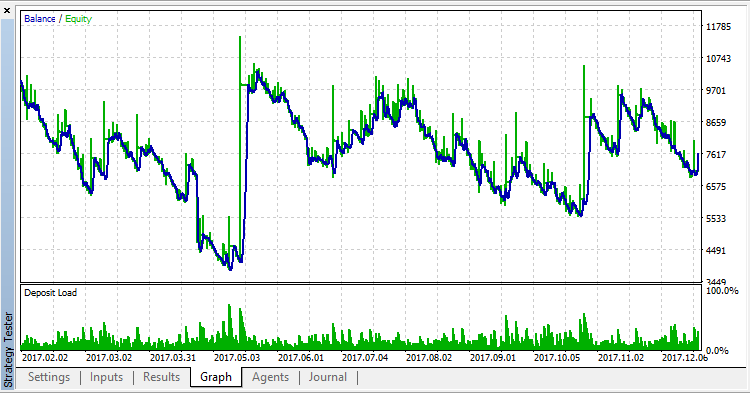Screen dimensions: 750x394
Task: Select the Graph tab
Action: click(216, 377)
